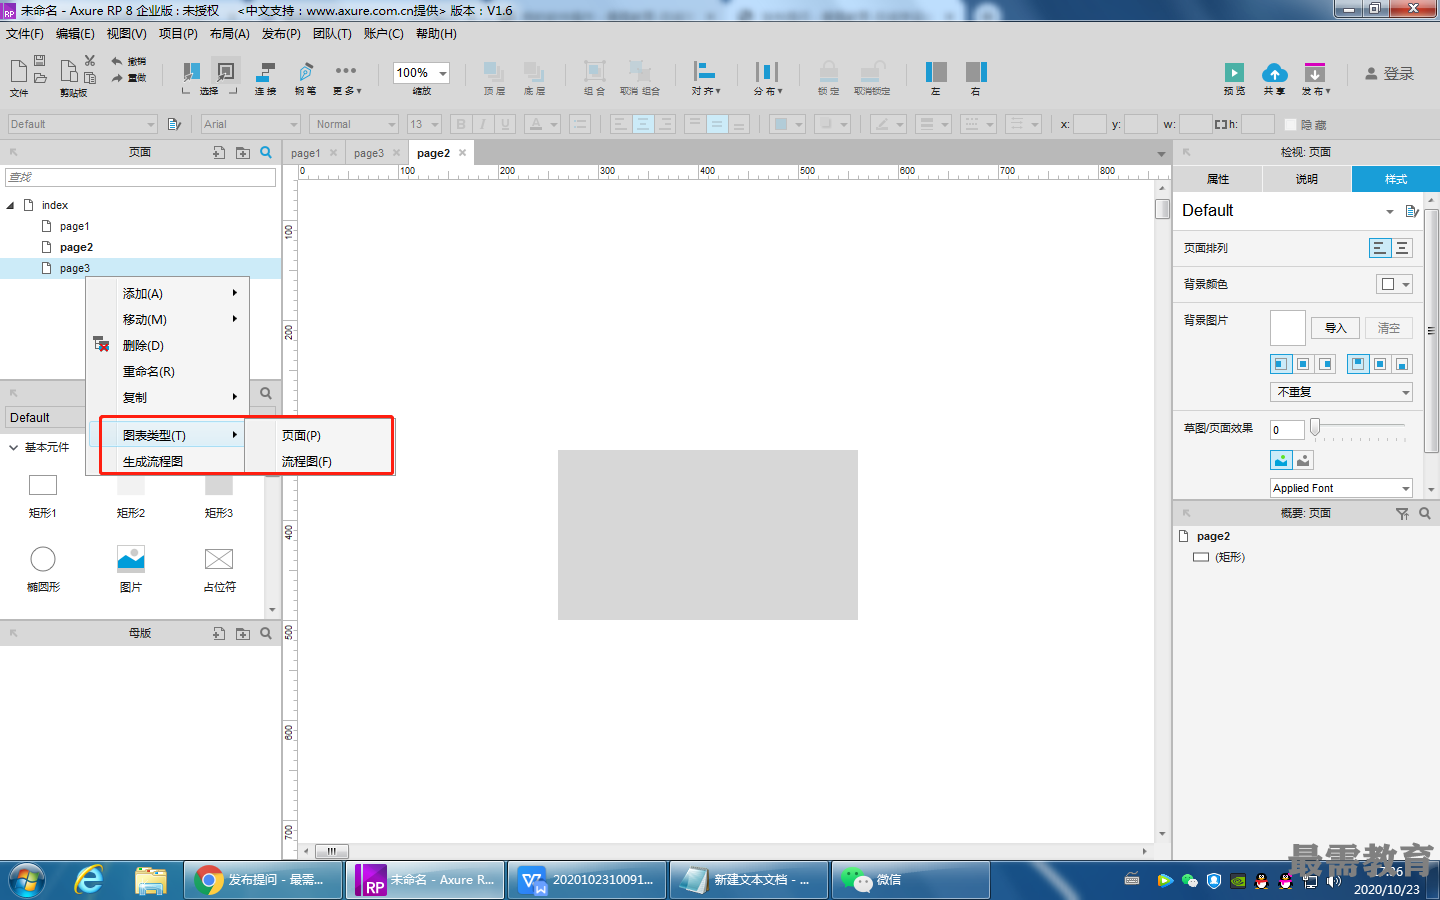Choose 流程图(F) from the submenu
This screenshot has height=900, width=1440.
click(x=306, y=461)
